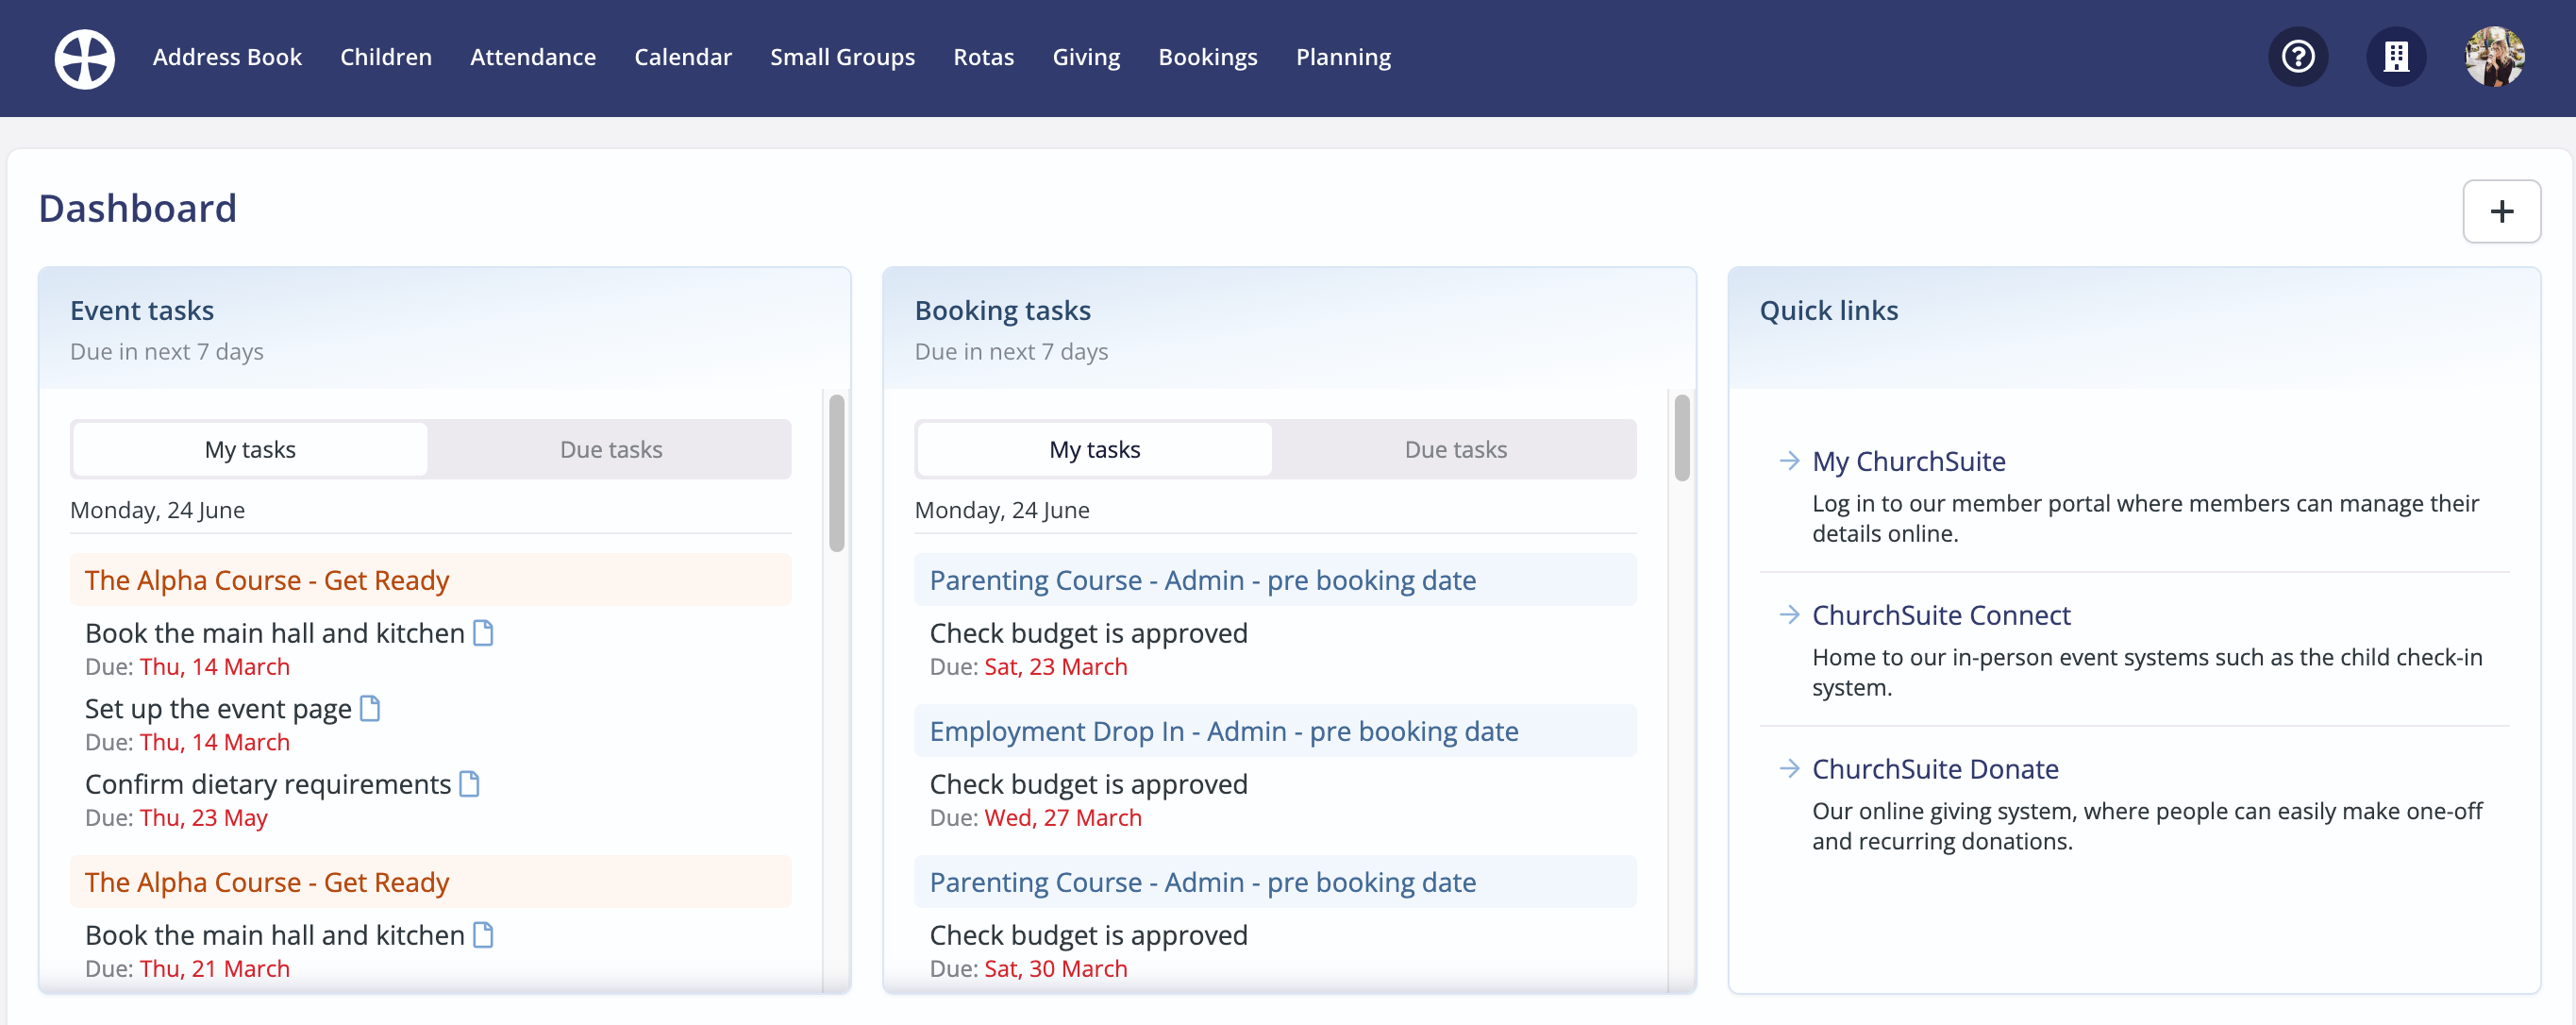Click note icon beside Book main hall due 21 March

coord(483,935)
